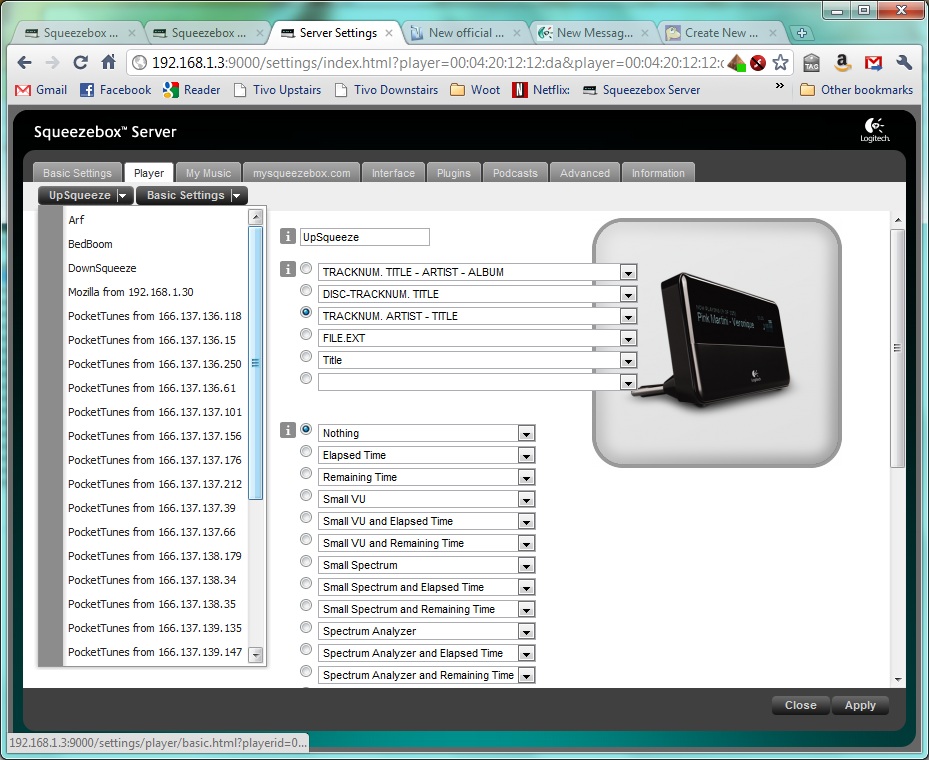
Task: Switch to the Plugins tab
Action: click(453, 173)
